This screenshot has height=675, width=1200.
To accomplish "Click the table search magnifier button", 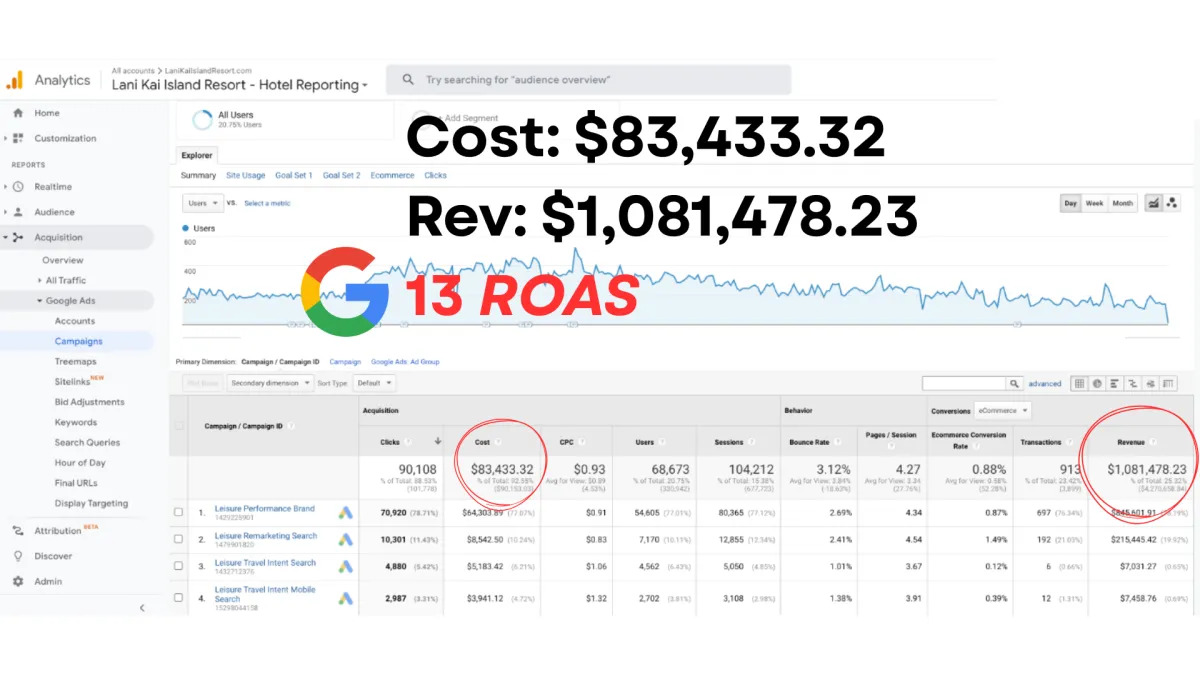I will [1015, 383].
